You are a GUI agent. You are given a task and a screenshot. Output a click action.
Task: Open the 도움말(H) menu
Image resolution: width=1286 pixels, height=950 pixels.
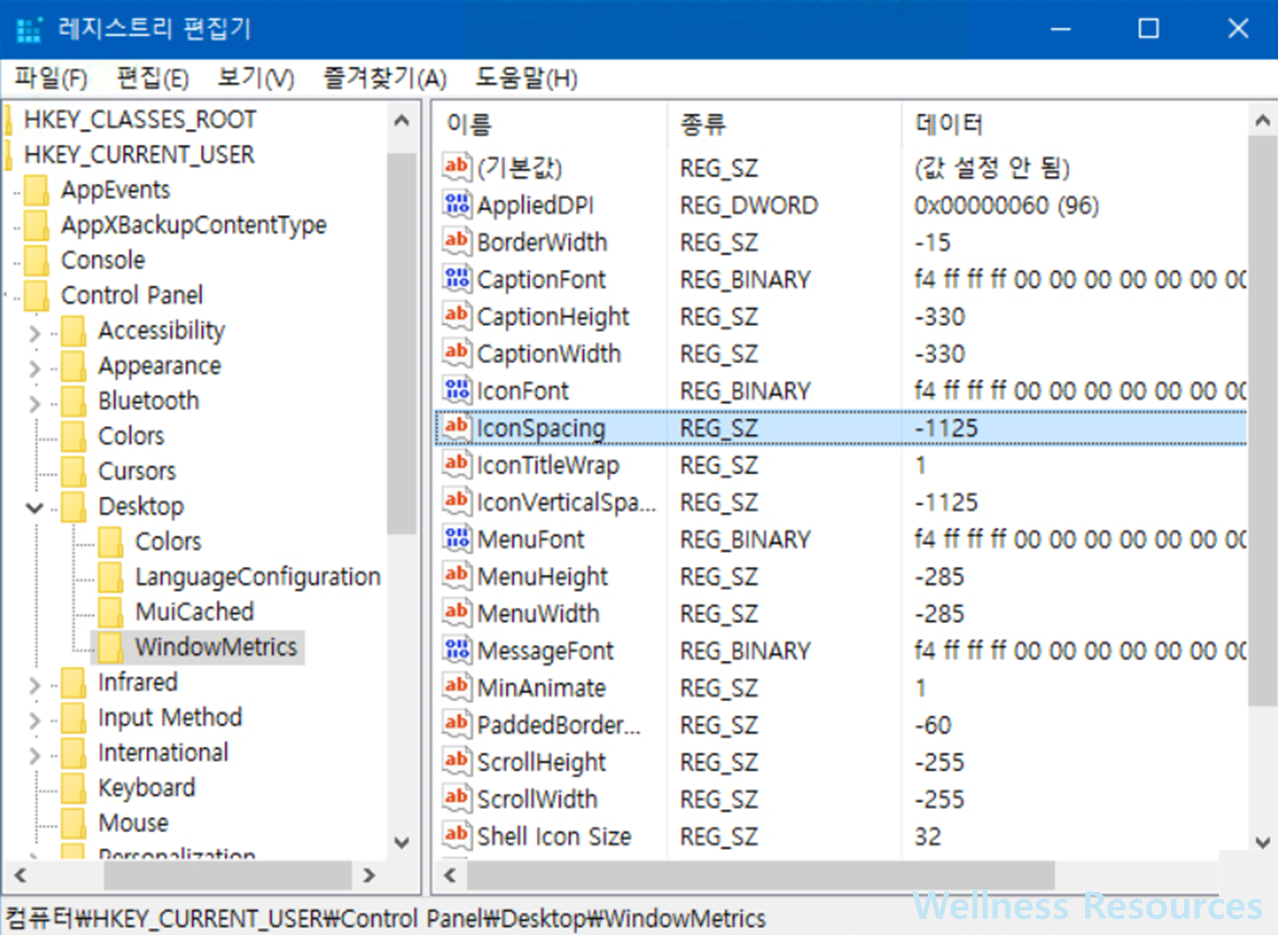526,78
